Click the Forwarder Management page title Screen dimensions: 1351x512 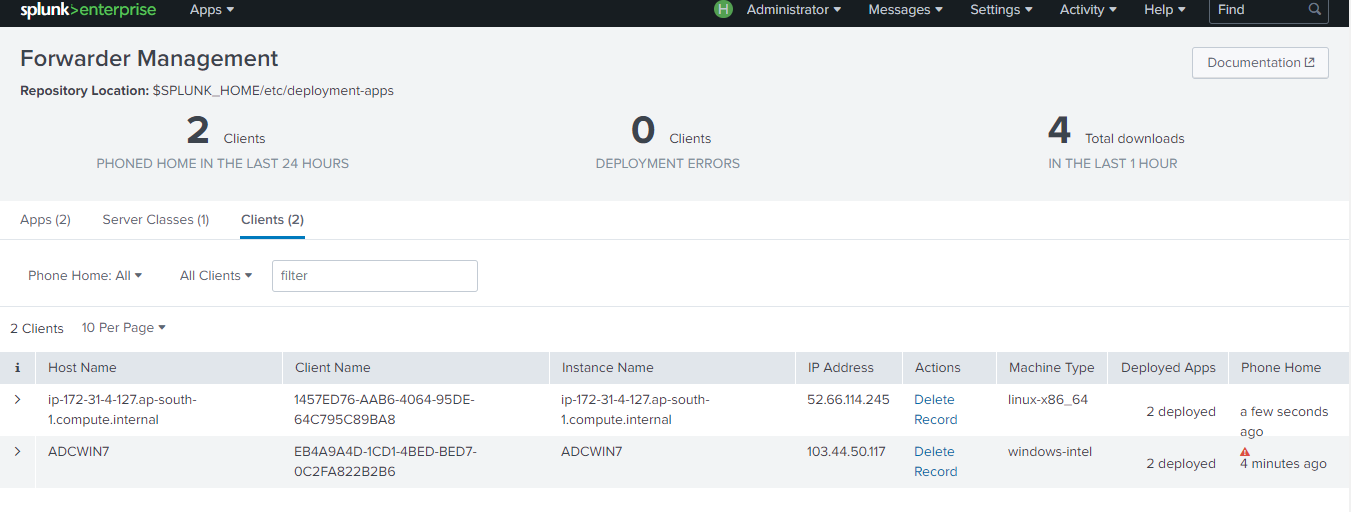[x=149, y=58]
